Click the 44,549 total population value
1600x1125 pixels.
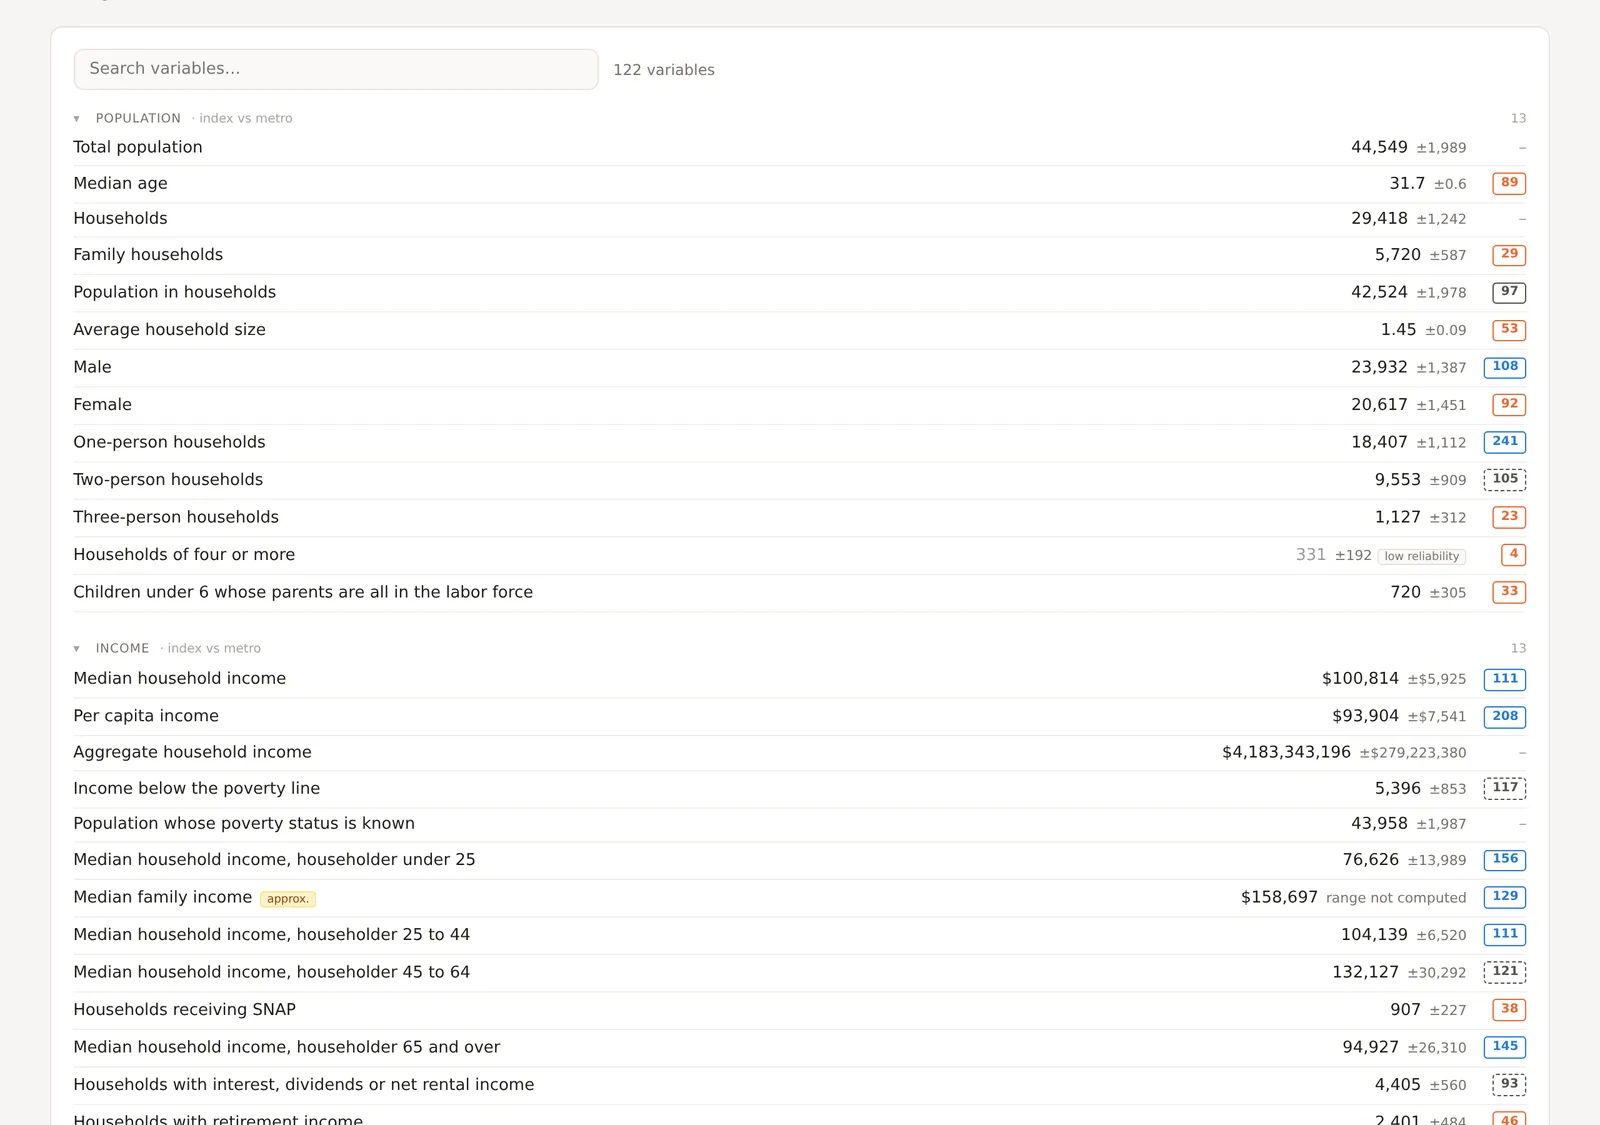point(1379,147)
